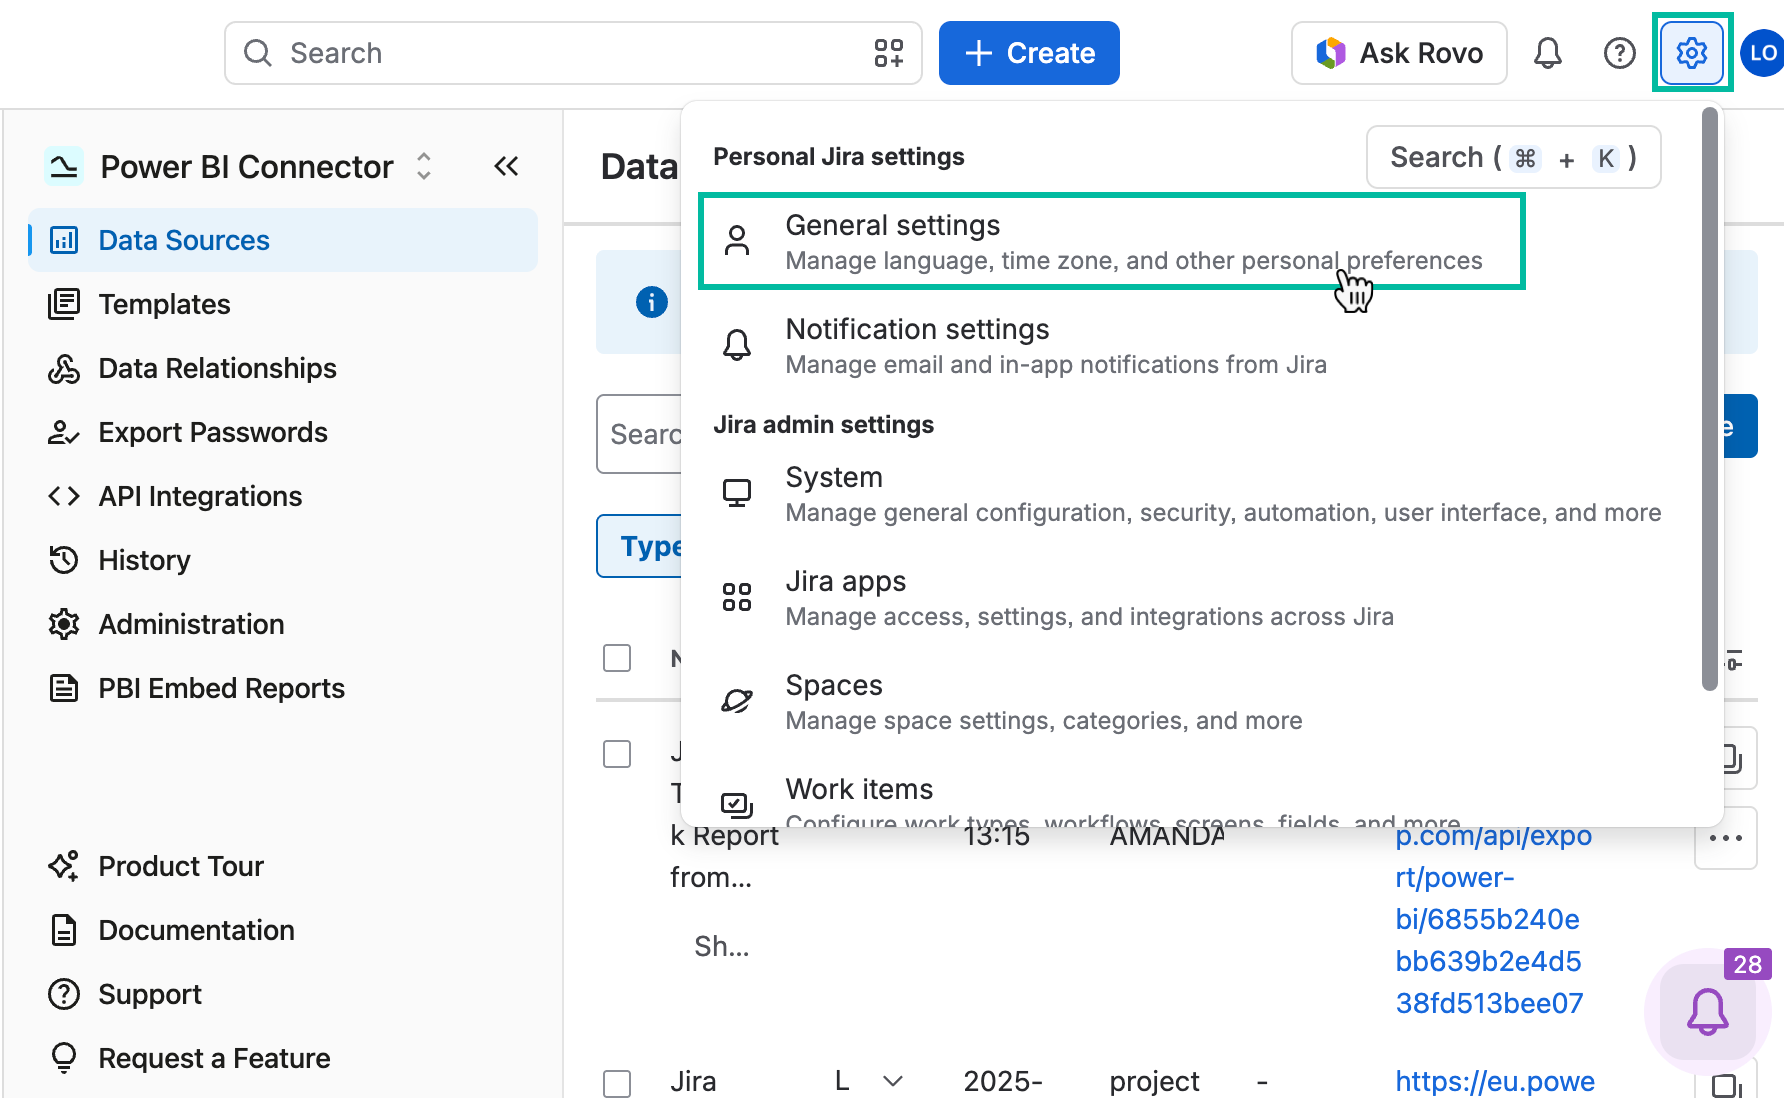Click the Data Relationships icon in sidebar

click(x=64, y=368)
